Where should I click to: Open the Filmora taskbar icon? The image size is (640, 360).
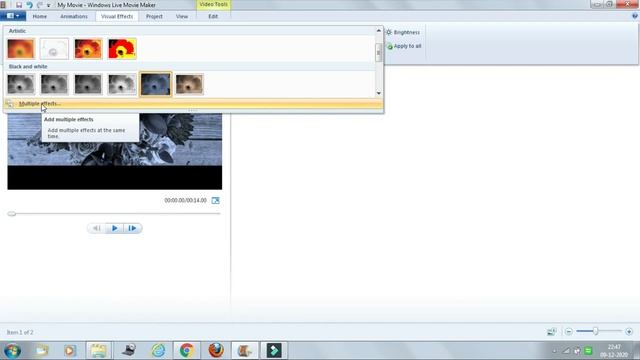point(274,351)
